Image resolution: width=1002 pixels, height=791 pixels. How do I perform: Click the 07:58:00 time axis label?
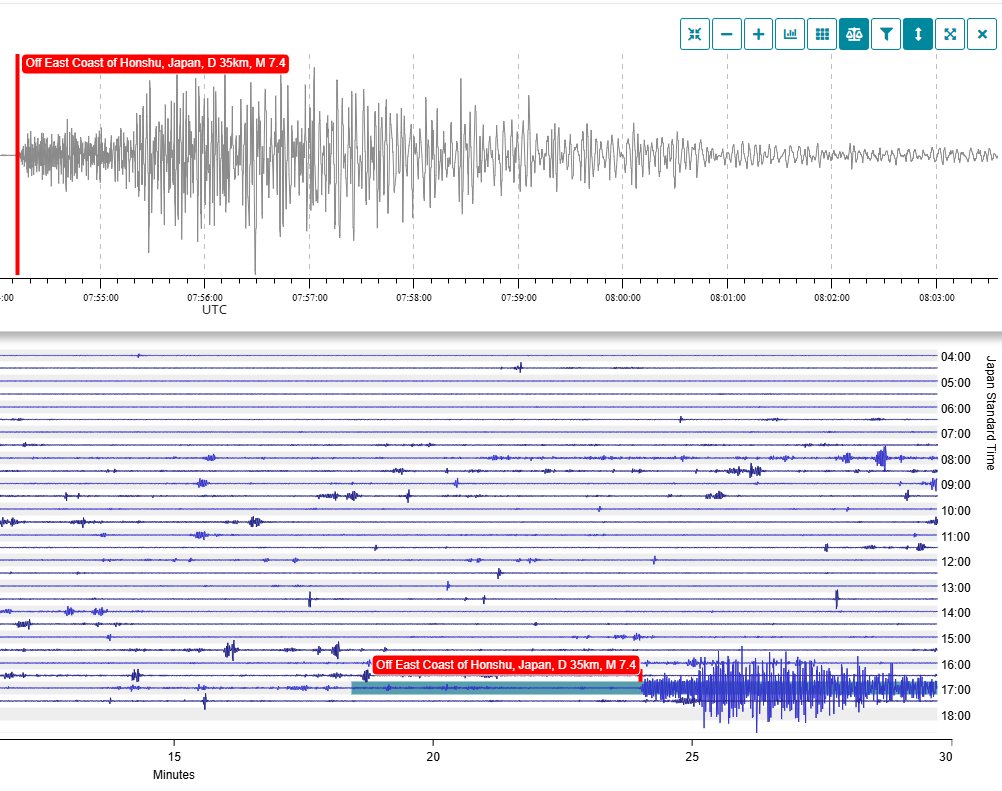(414, 298)
